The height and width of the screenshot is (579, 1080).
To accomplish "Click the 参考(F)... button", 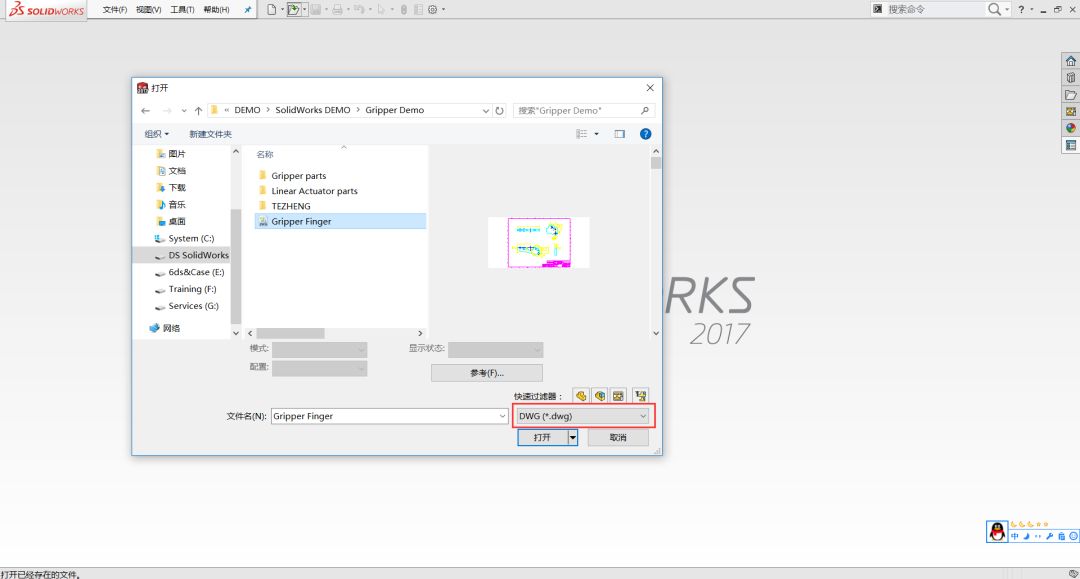I will point(487,372).
